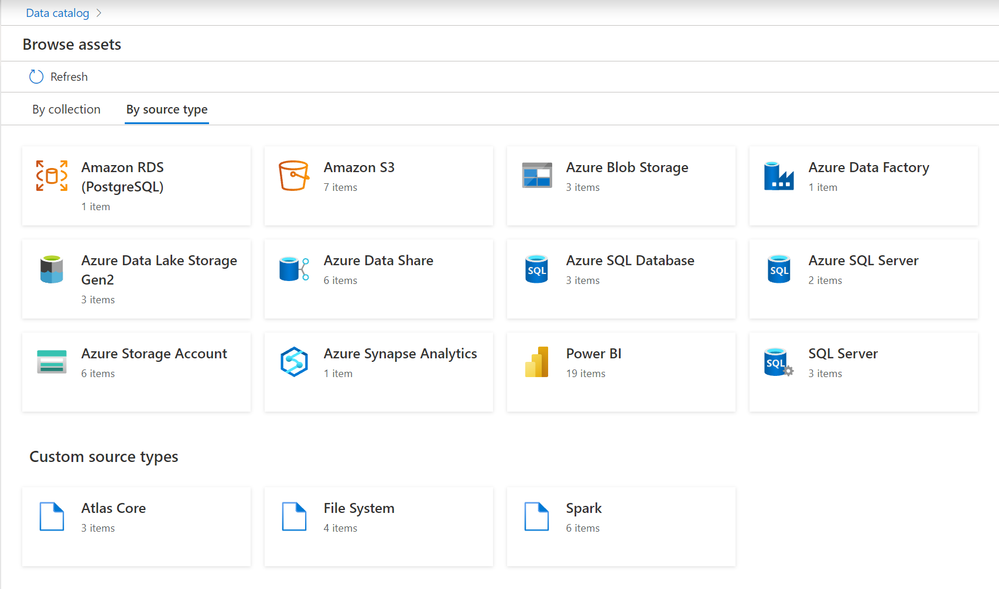Open Azure SQL Database title
The height and width of the screenshot is (589, 999).
pyautogui.click(x=630, y=260)
